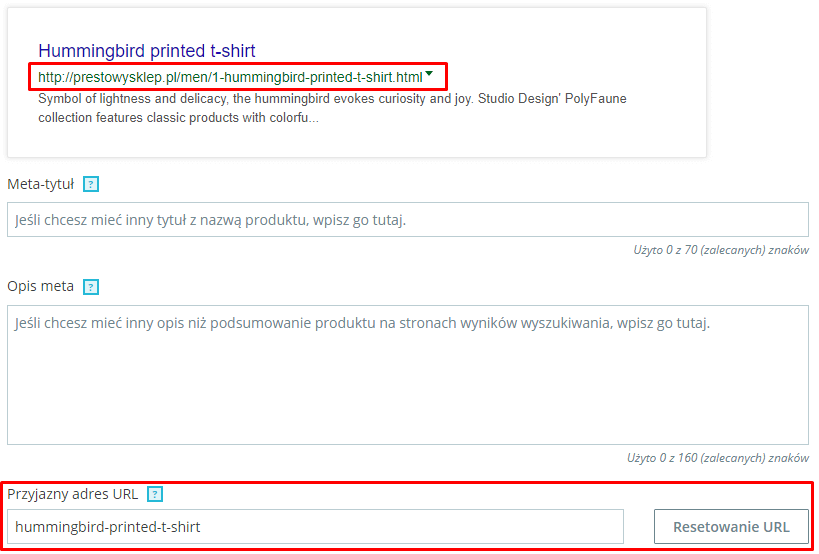
Task: Reset the URL with Resetowanie URL button
Action: [x=731, y=526]
